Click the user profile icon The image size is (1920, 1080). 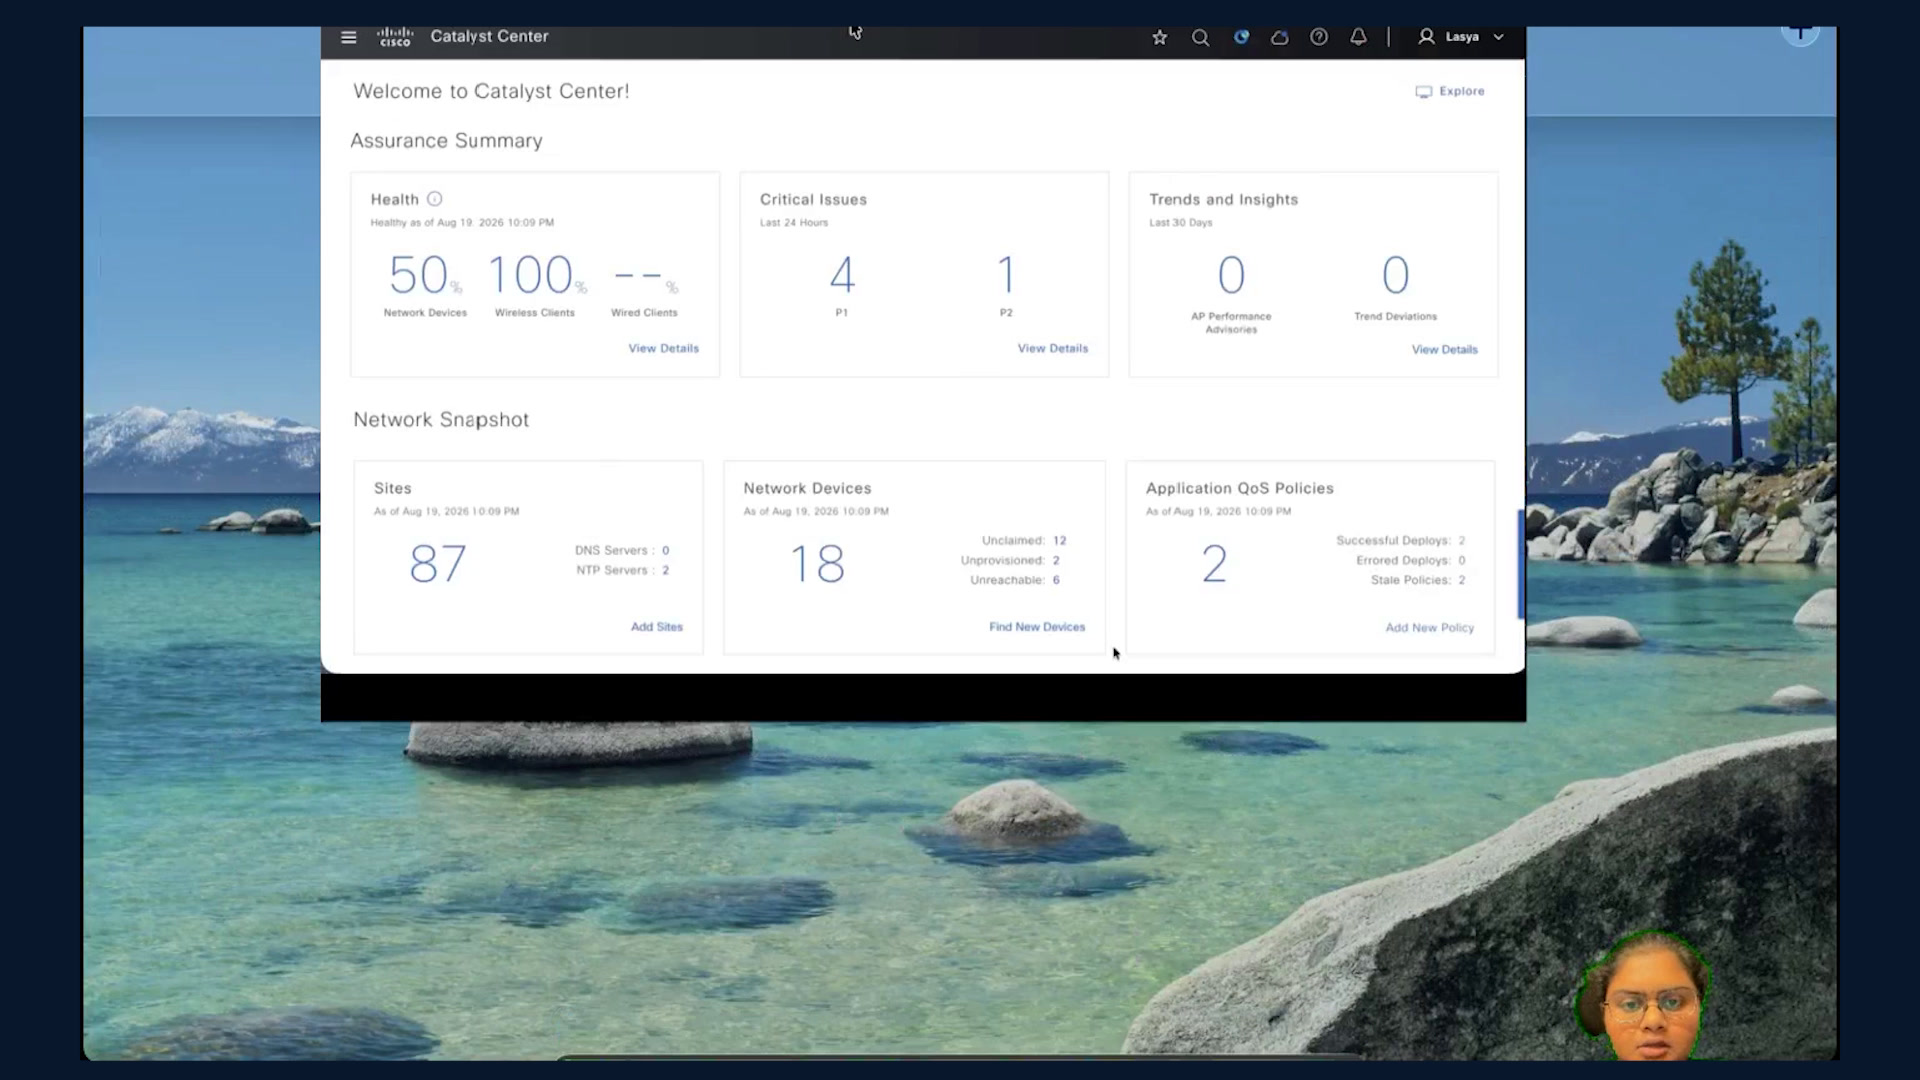[x=1426, y=36]
